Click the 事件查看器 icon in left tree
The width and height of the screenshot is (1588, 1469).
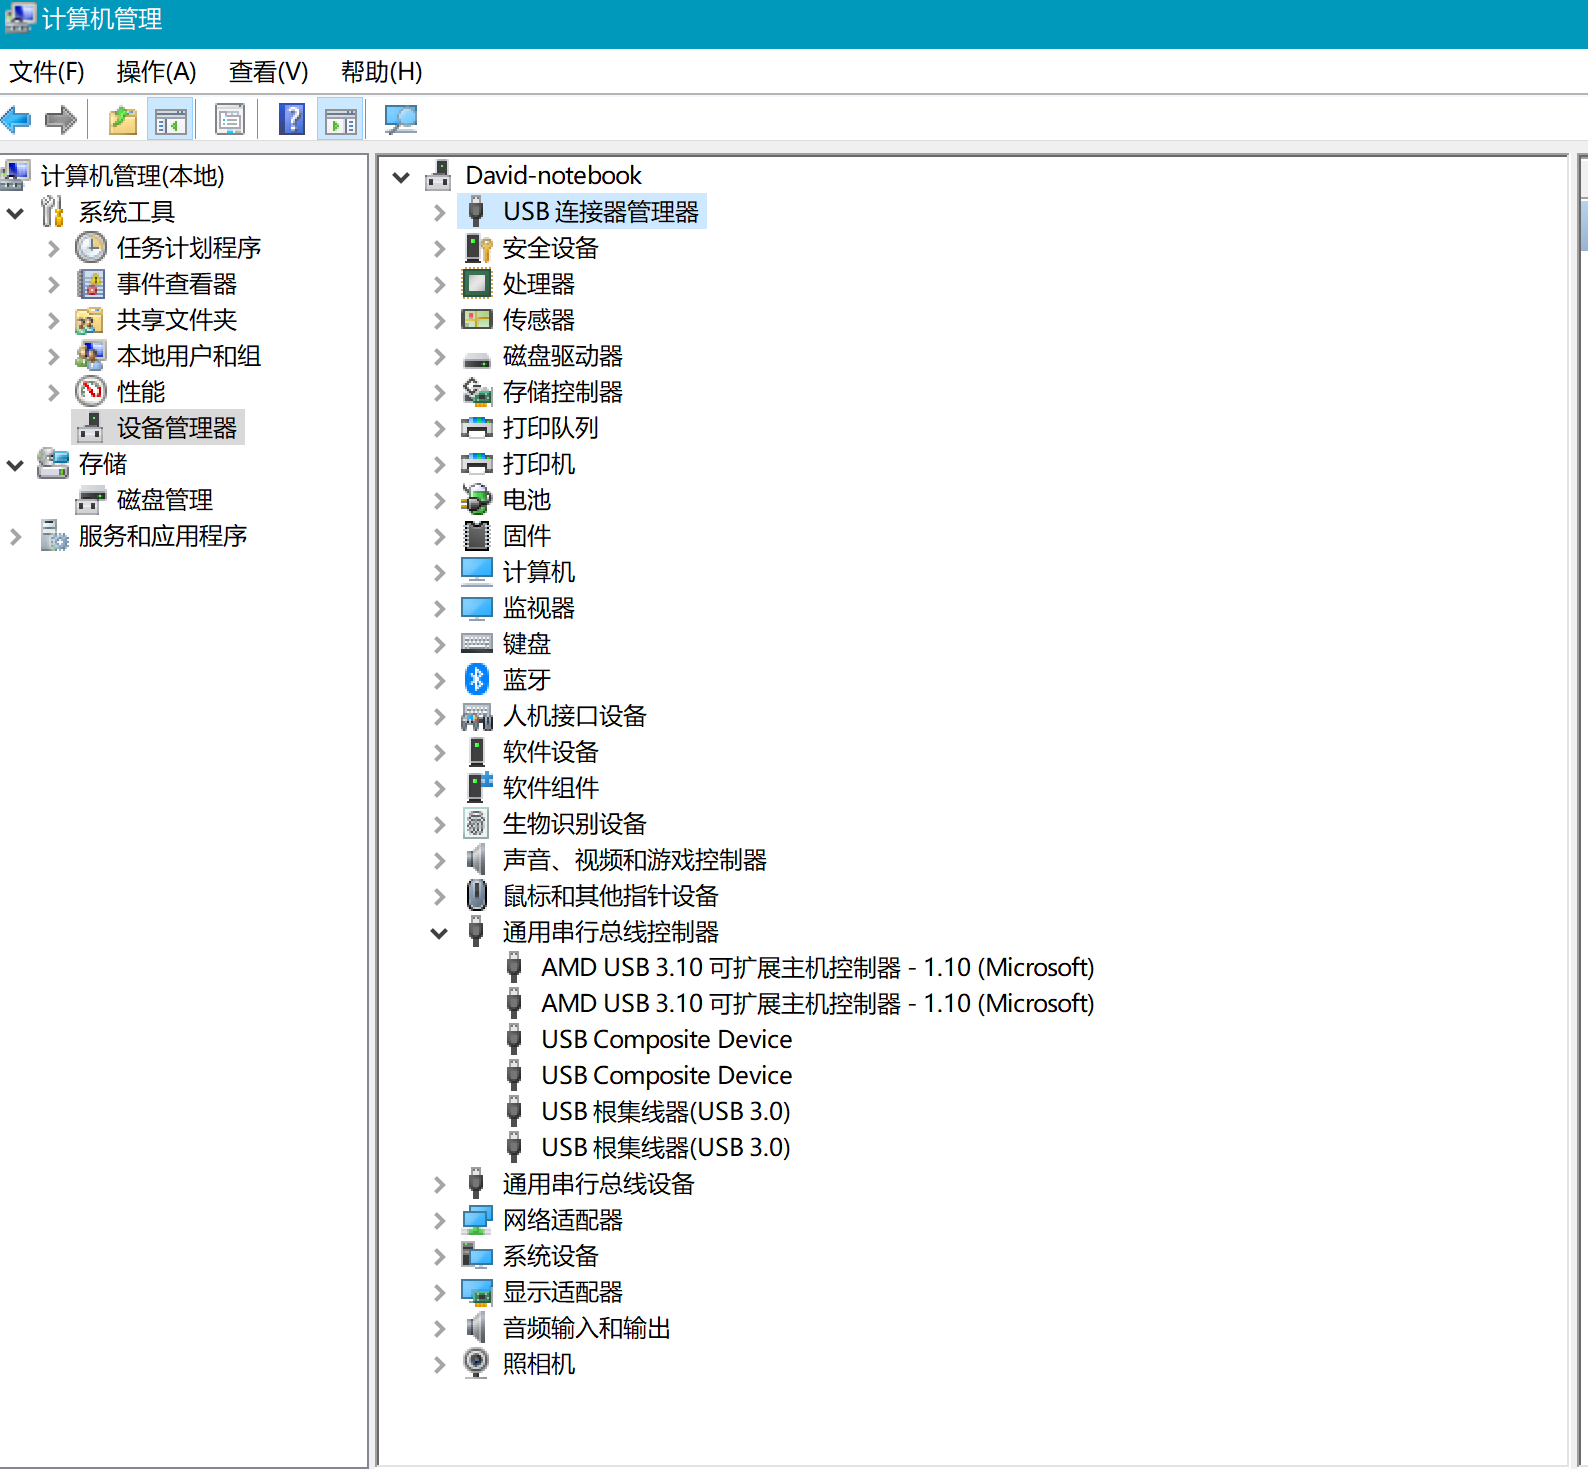[x=91, y=284]
